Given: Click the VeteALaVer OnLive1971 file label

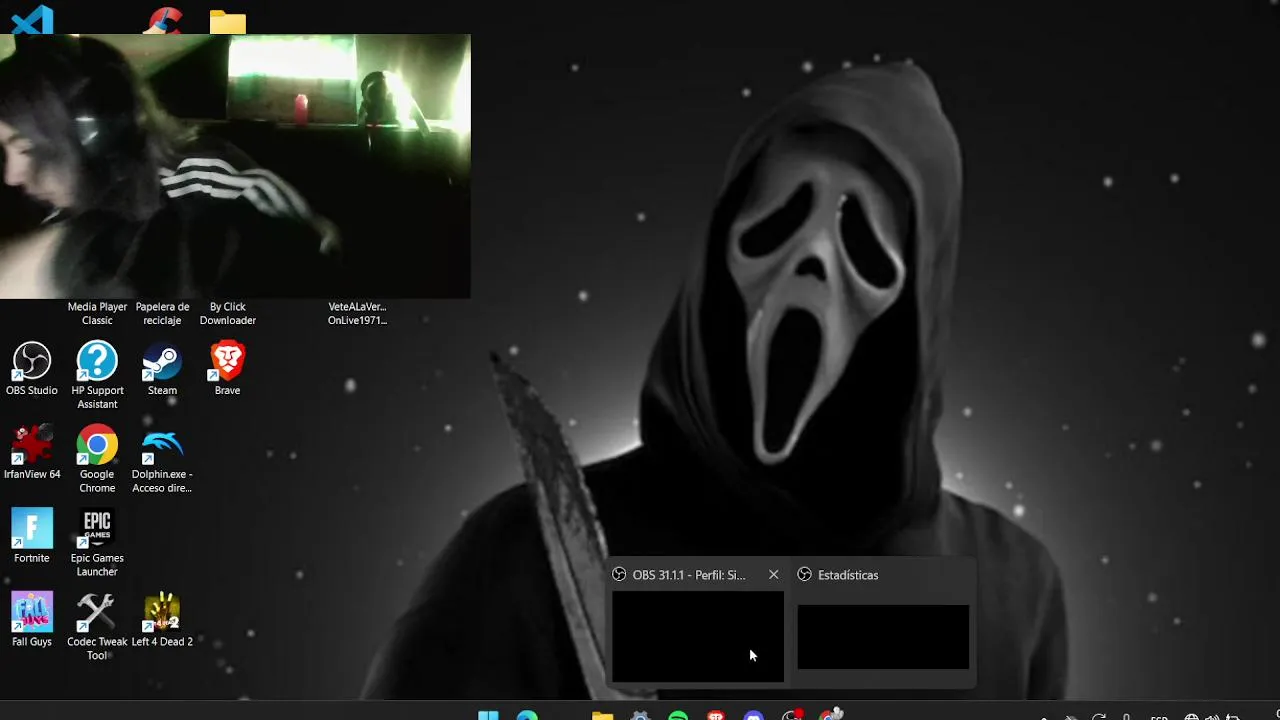Looking at the screenshot, I should pyautogui.click(x=357, y=314).
